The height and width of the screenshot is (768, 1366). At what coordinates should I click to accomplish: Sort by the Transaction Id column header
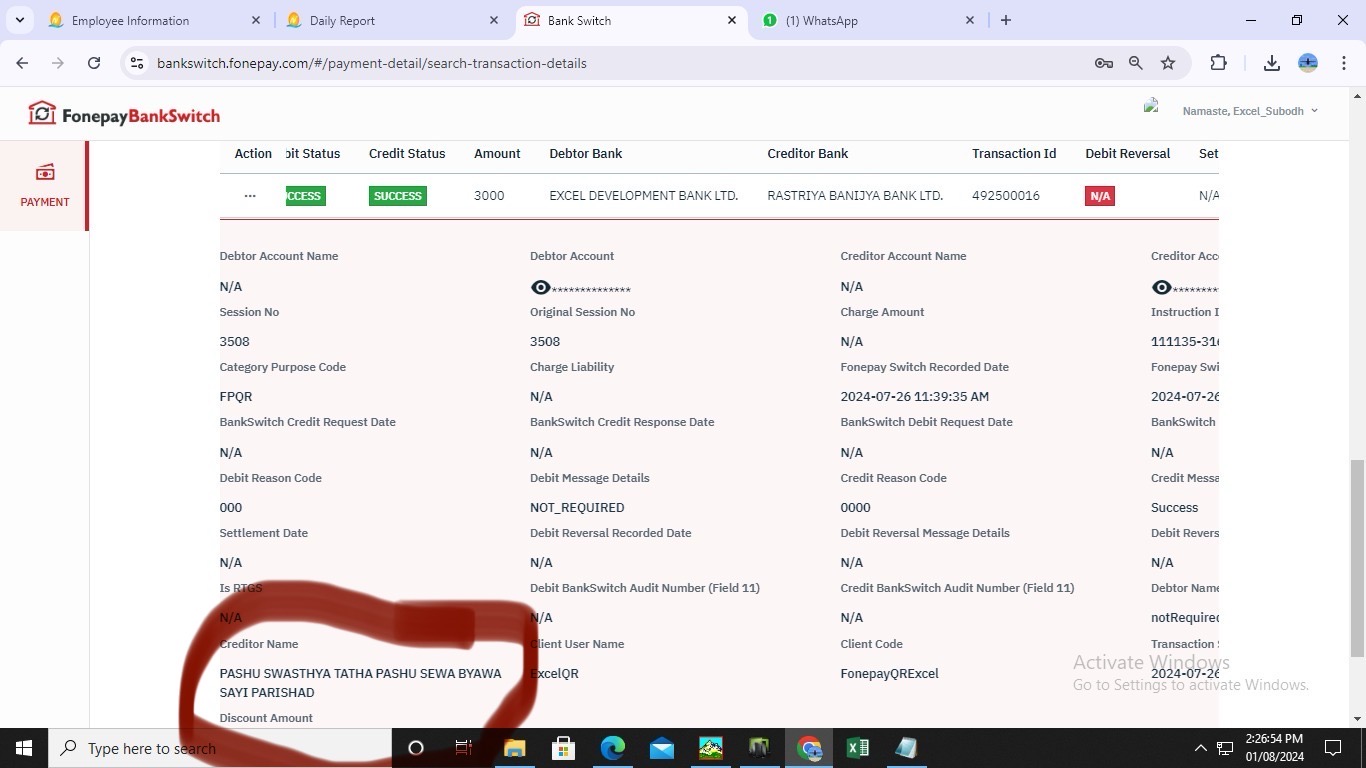point(1014,154)
